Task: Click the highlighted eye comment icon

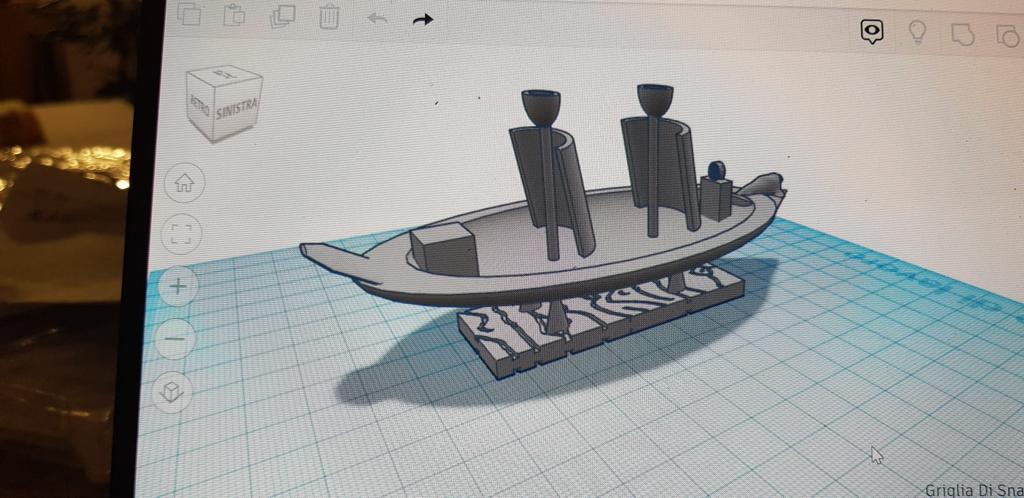Action: (872, 31)
